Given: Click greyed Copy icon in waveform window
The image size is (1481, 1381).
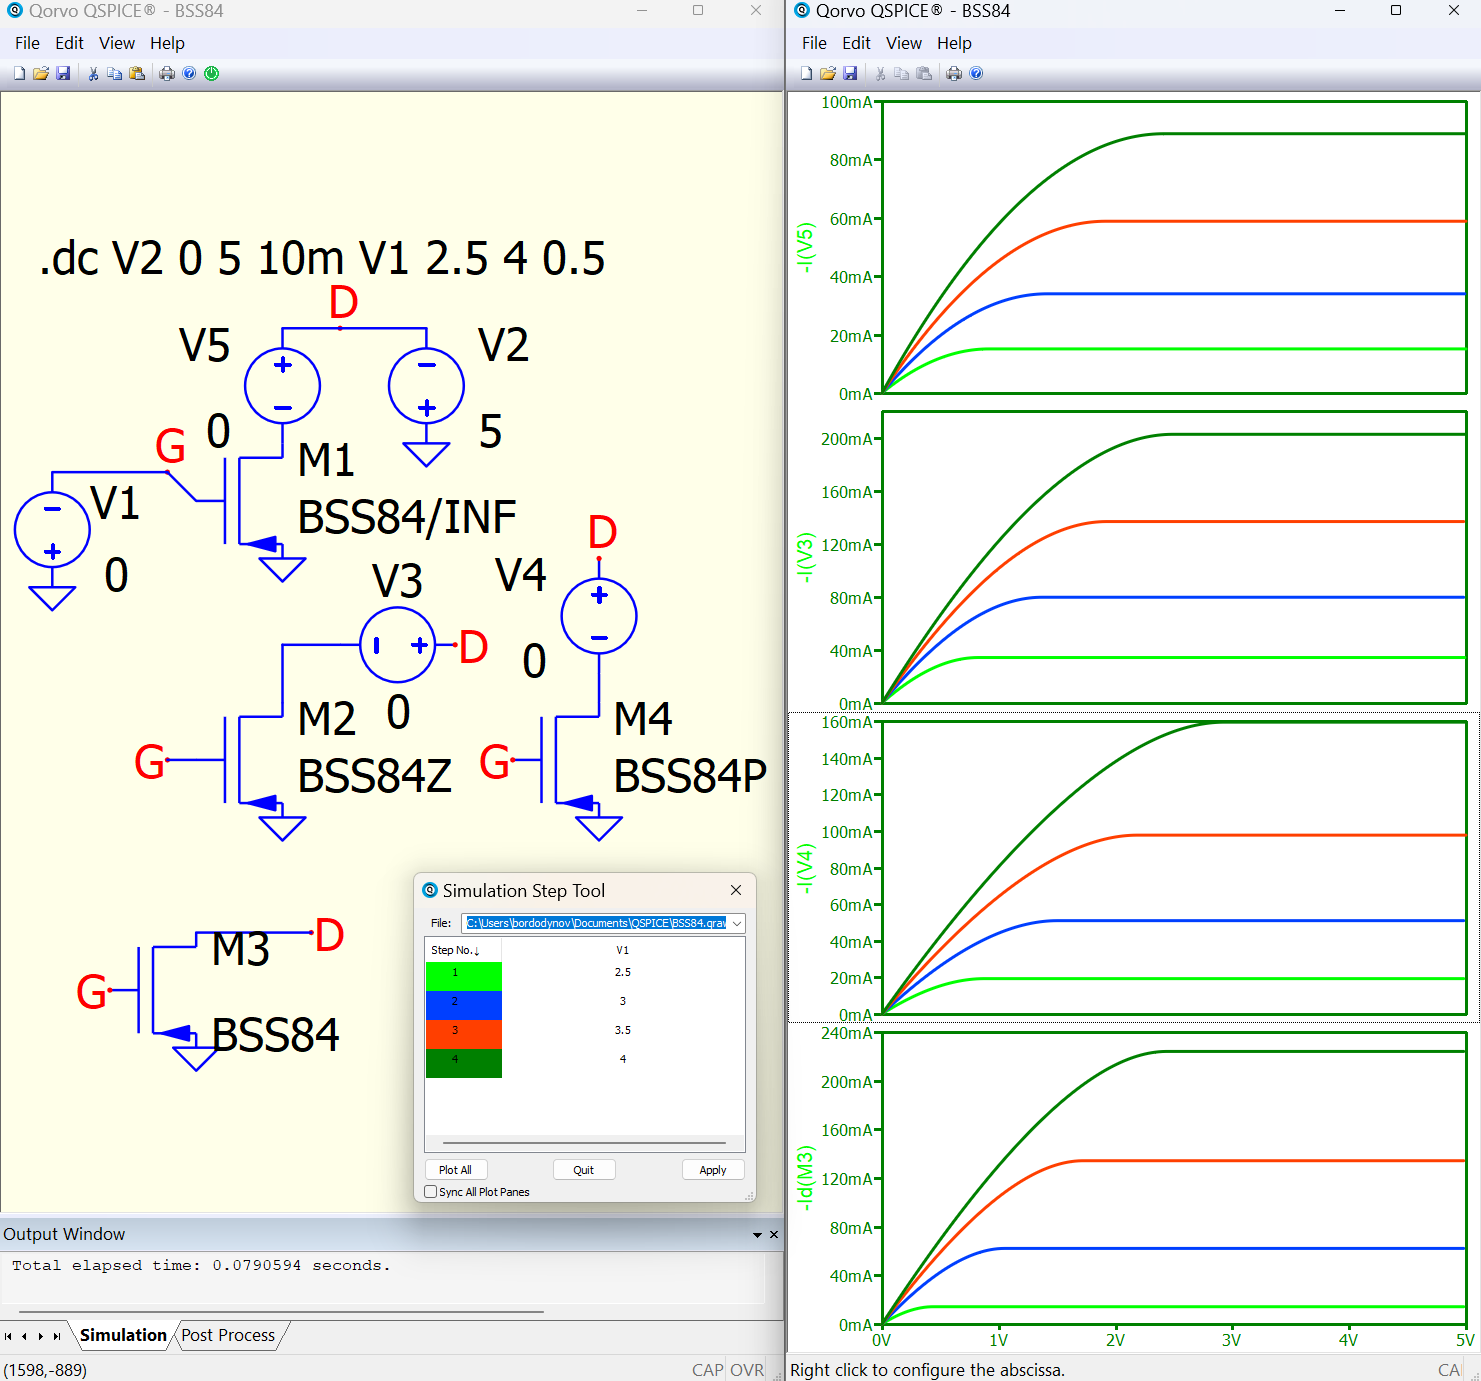Looking at the screenshot, I should [x=902, y=73].
